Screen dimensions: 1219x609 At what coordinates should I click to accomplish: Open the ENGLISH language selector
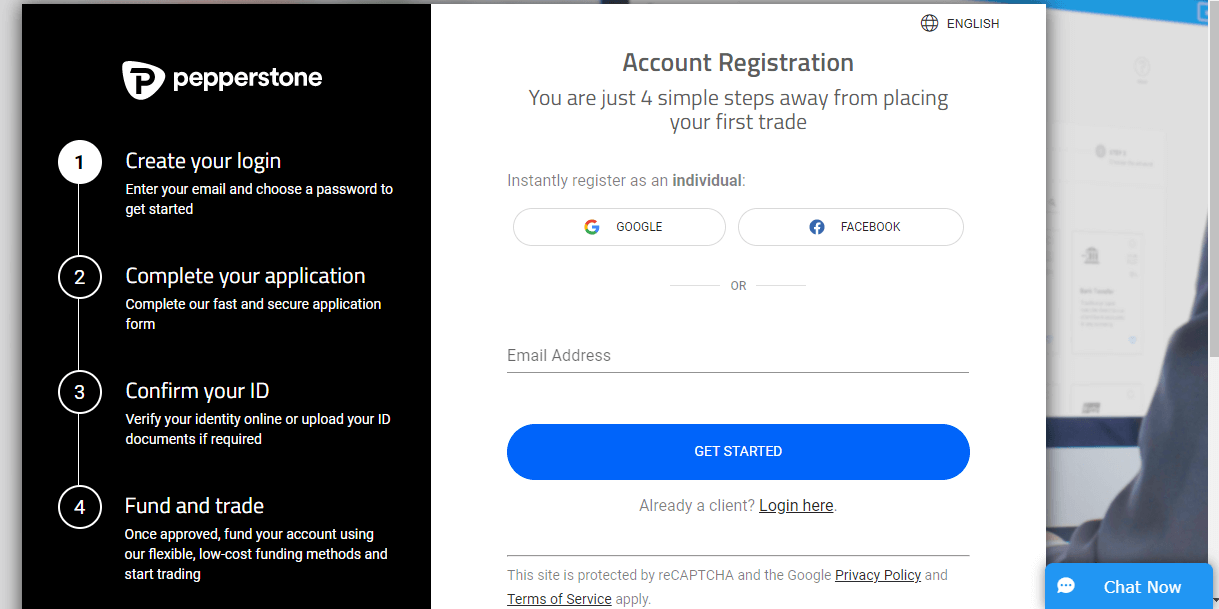[x=960, y=23]
